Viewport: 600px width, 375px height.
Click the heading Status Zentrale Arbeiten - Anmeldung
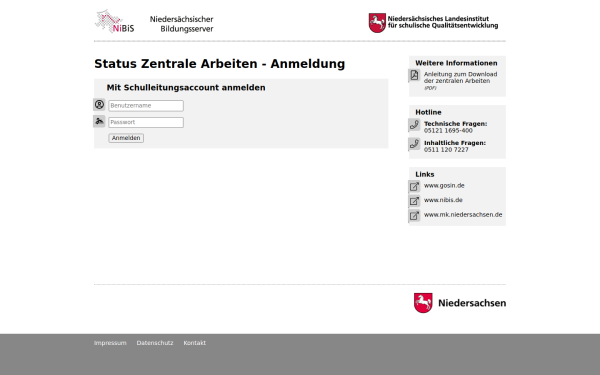click(x=220, y=64)
